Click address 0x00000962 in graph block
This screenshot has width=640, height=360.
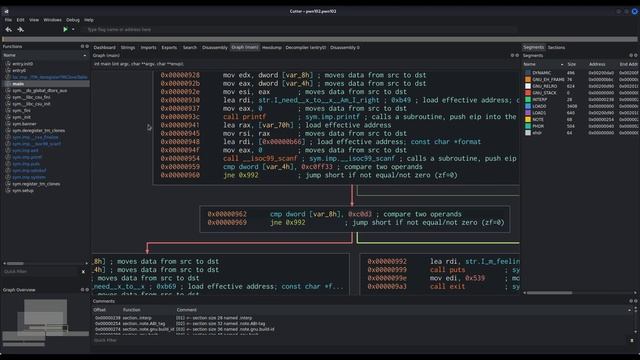(227, 214)
